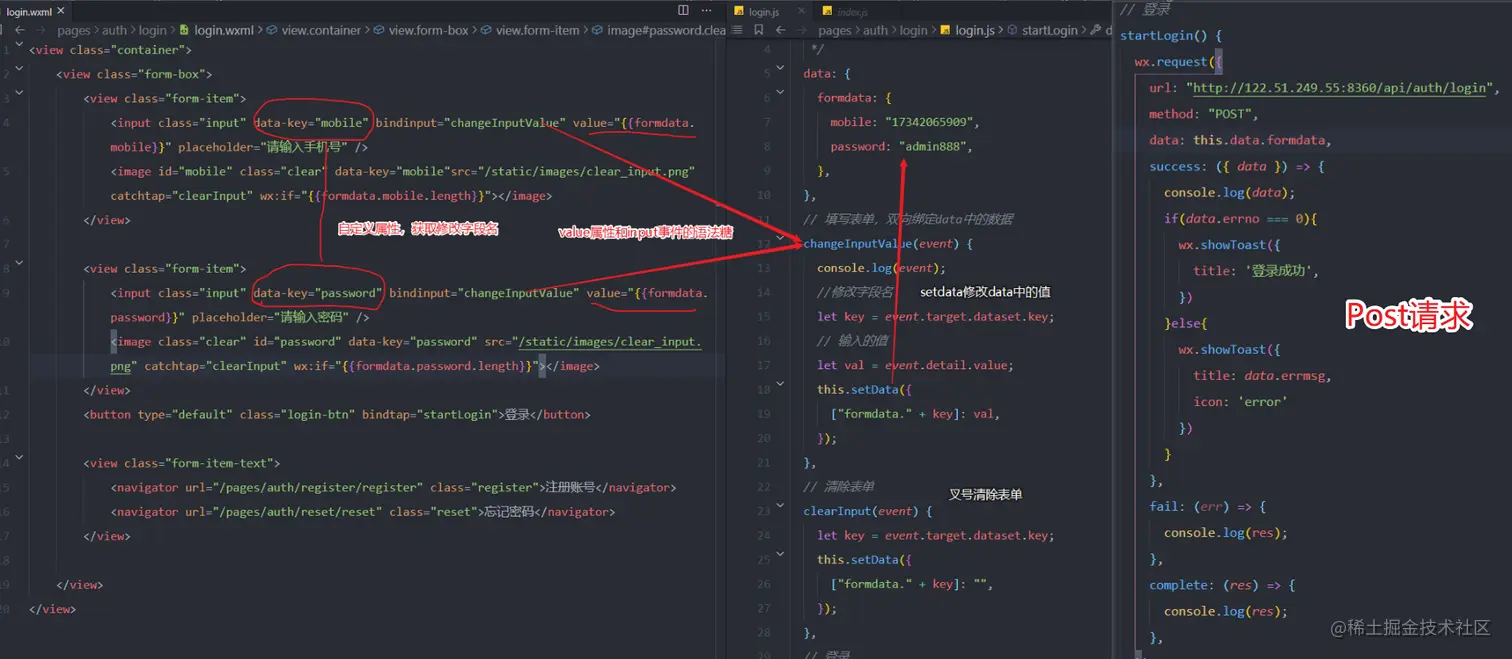Open the login folder breadcrumb in the login.wxml pane
Image resolution: width=1512 pixels, height=659 pixels.
tap(153, 30)
